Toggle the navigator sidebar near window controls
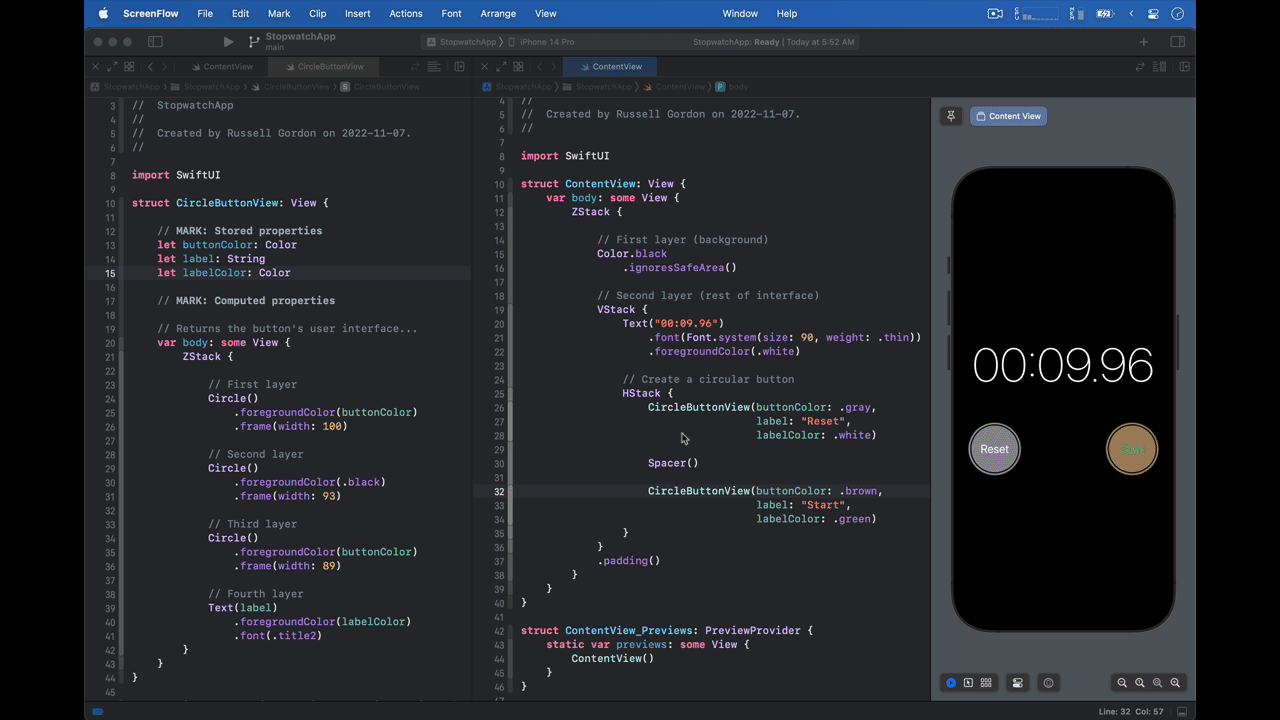Image resolution: width=1280 pixels, height=720 pixels. [x=155, y=42]
